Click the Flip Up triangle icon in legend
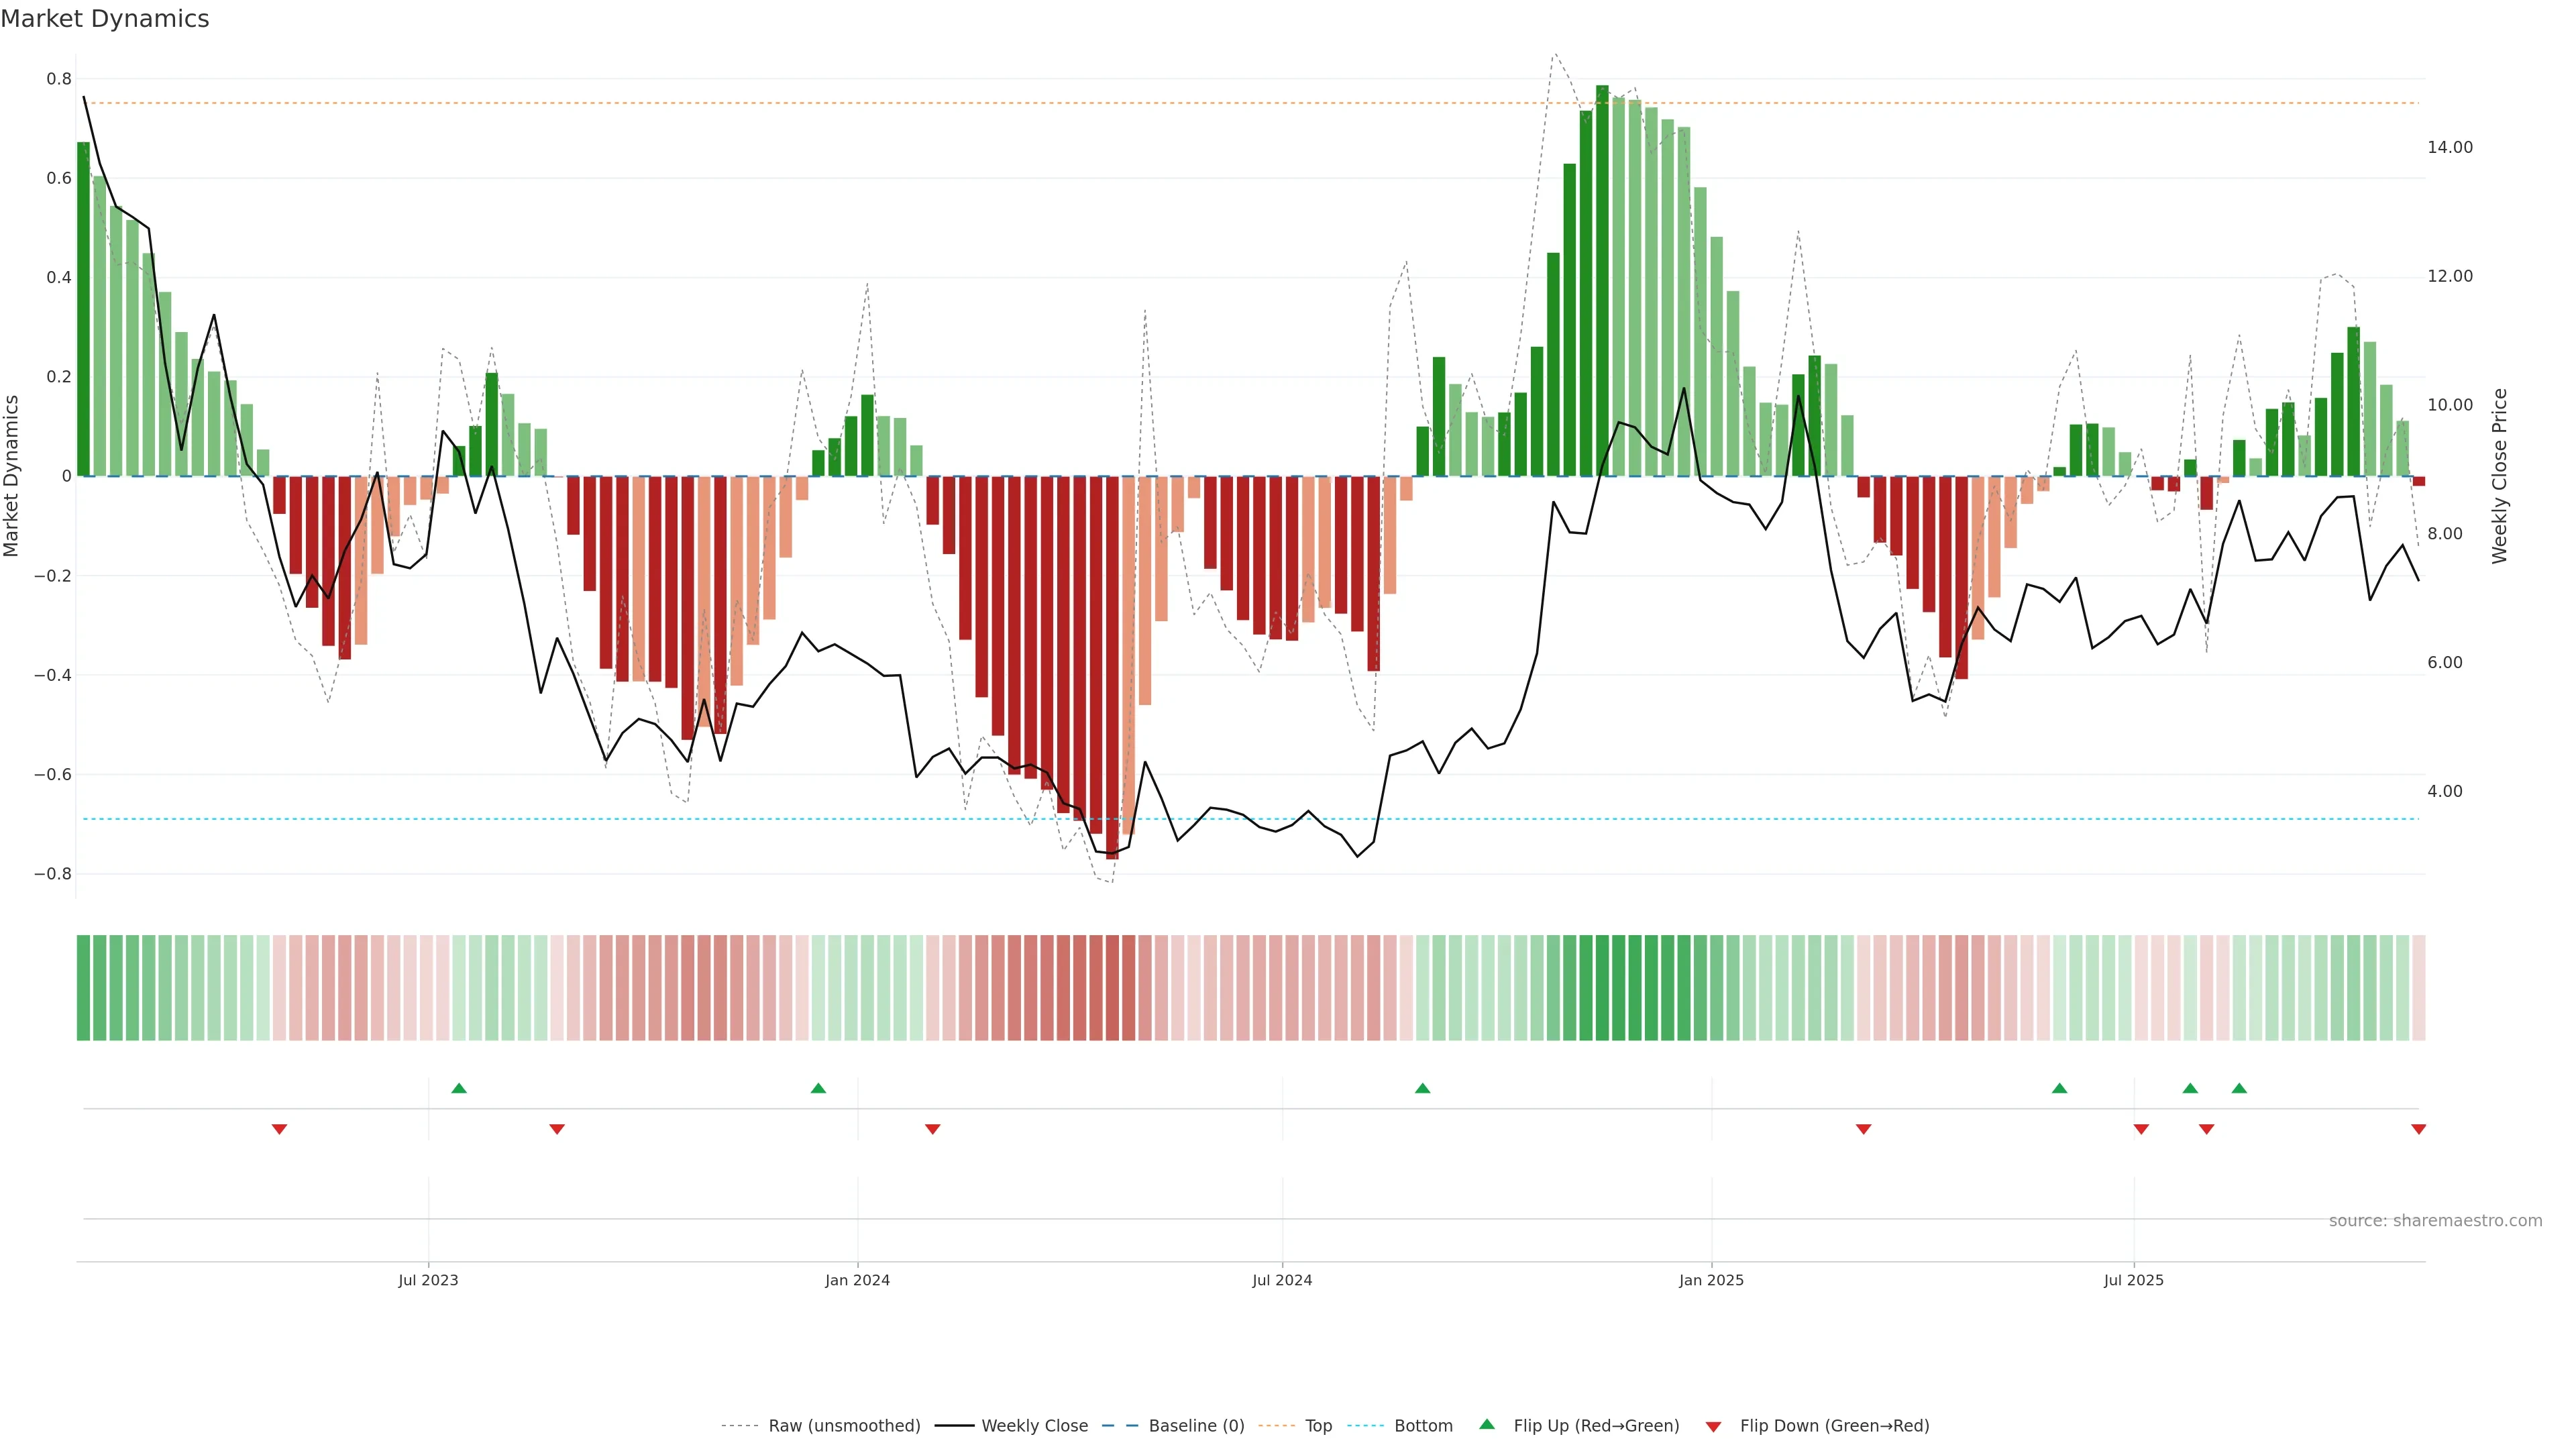The image size is (2576, 1449). click(1487, 1424)
